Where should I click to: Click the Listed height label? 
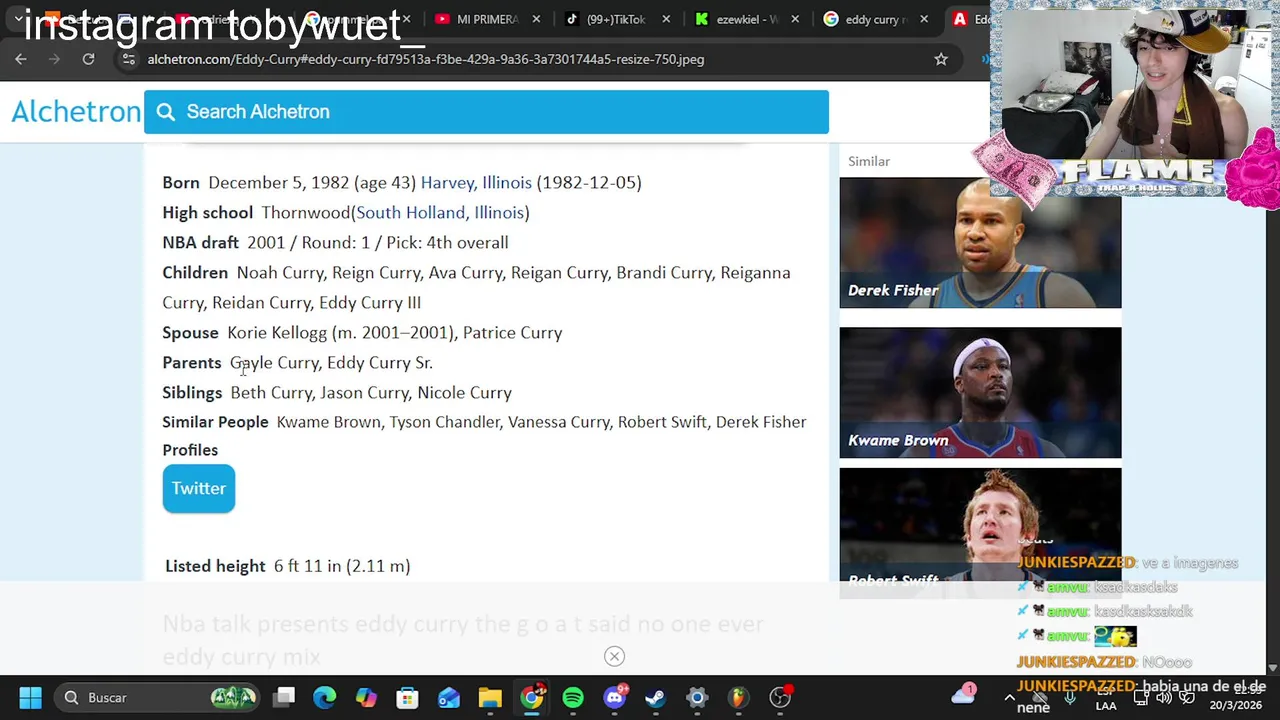click(x=215, y=566)
